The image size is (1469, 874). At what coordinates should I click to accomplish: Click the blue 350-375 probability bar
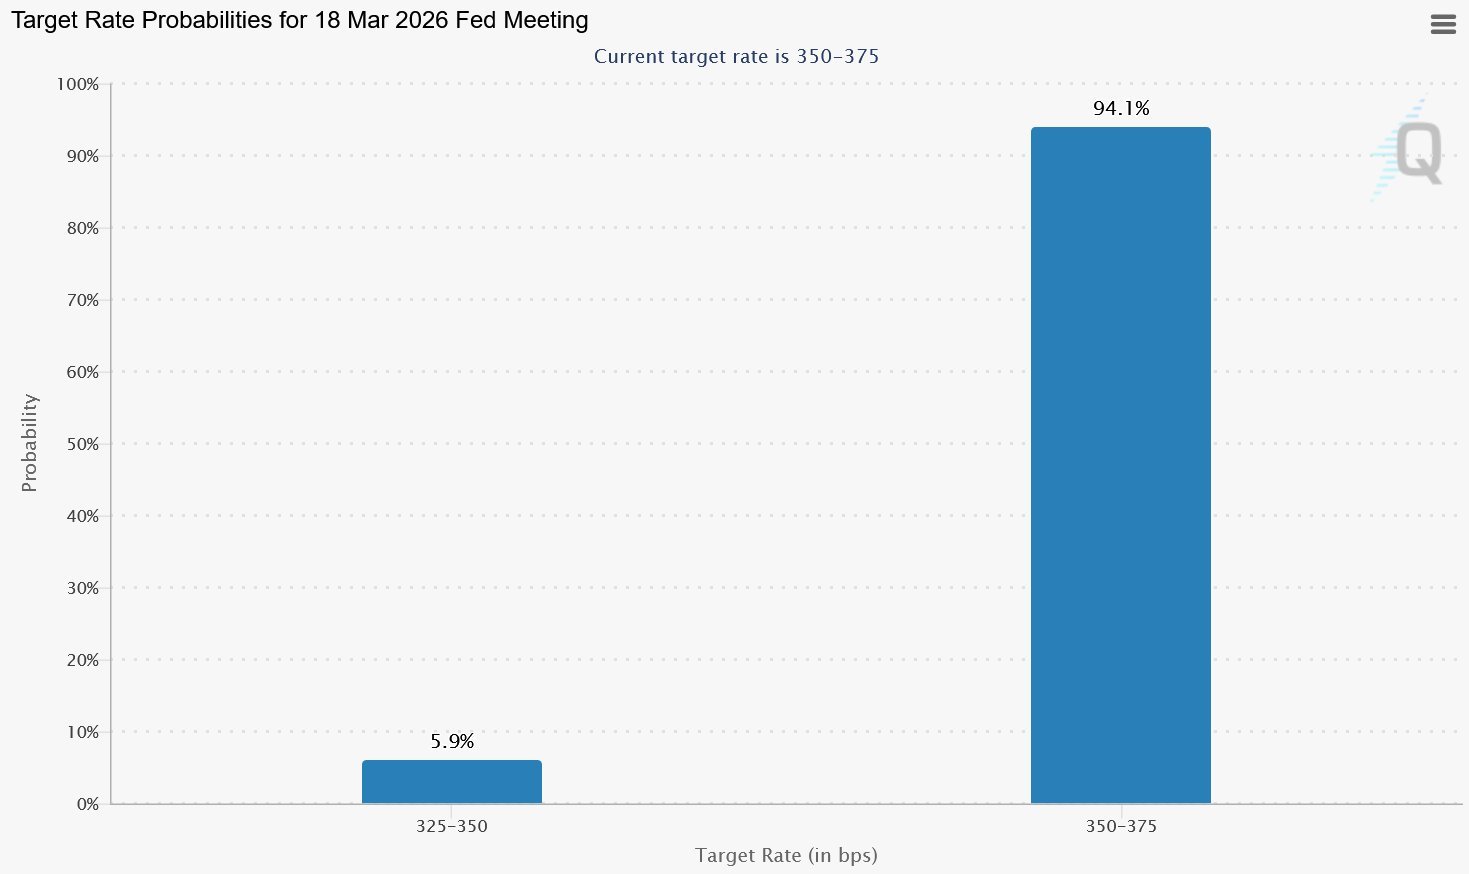1120,465
